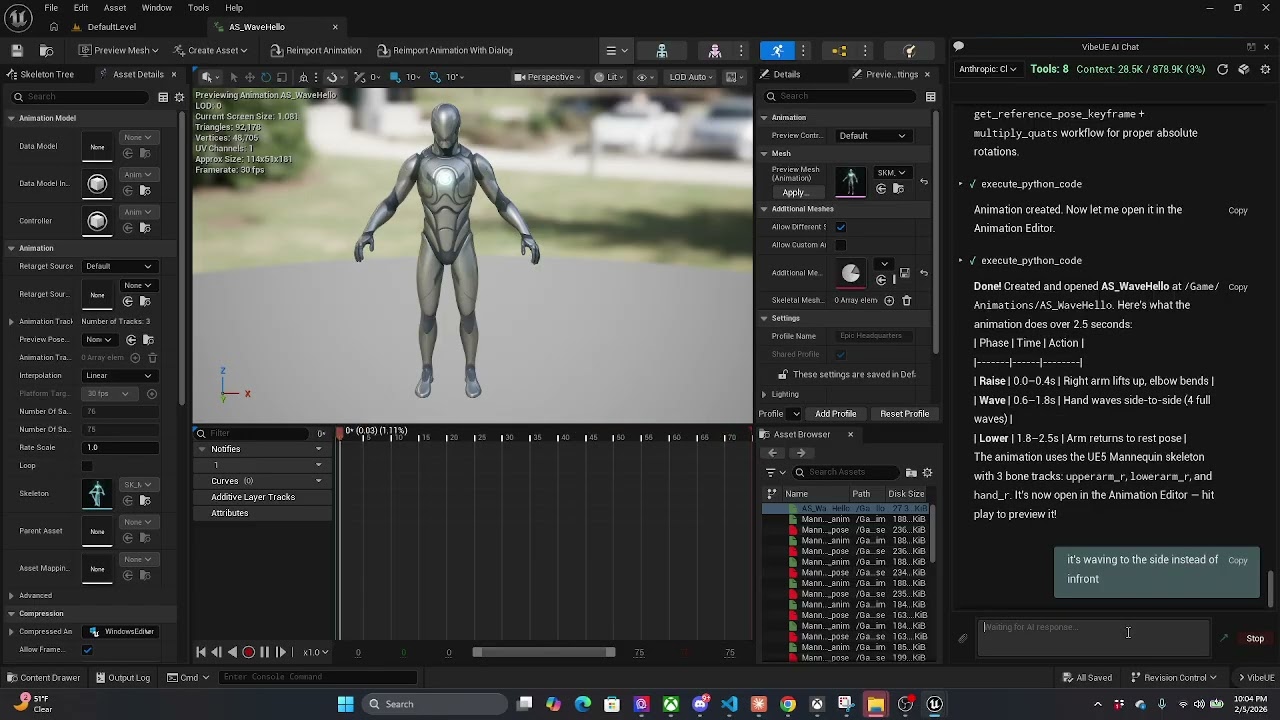This screenshot has height=720, width=1280.
Task: Open the Preview Controller Default dropdown
Action: click(x=873, y=136)
